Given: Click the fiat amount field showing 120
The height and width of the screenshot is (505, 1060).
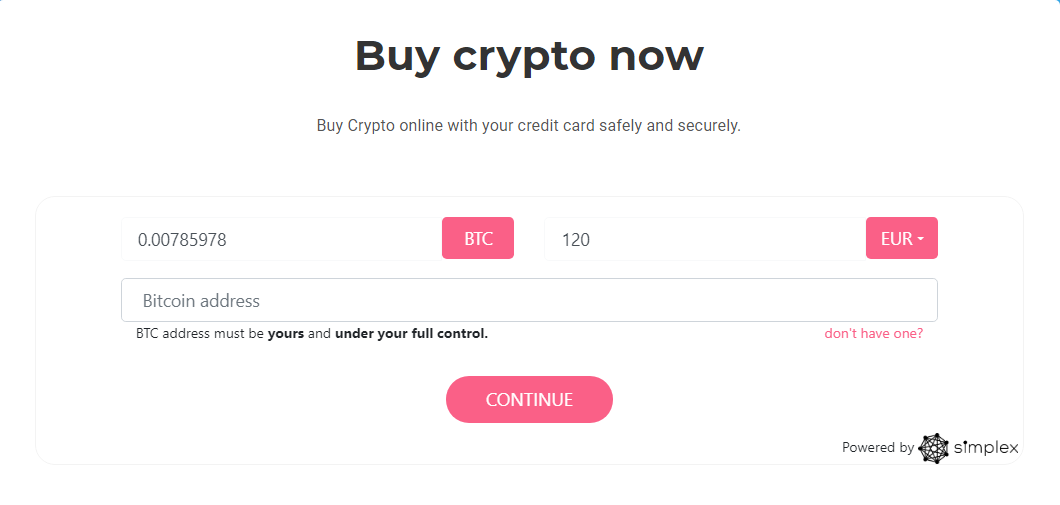Looking at the screenshot, I should [x=704, y=240].
